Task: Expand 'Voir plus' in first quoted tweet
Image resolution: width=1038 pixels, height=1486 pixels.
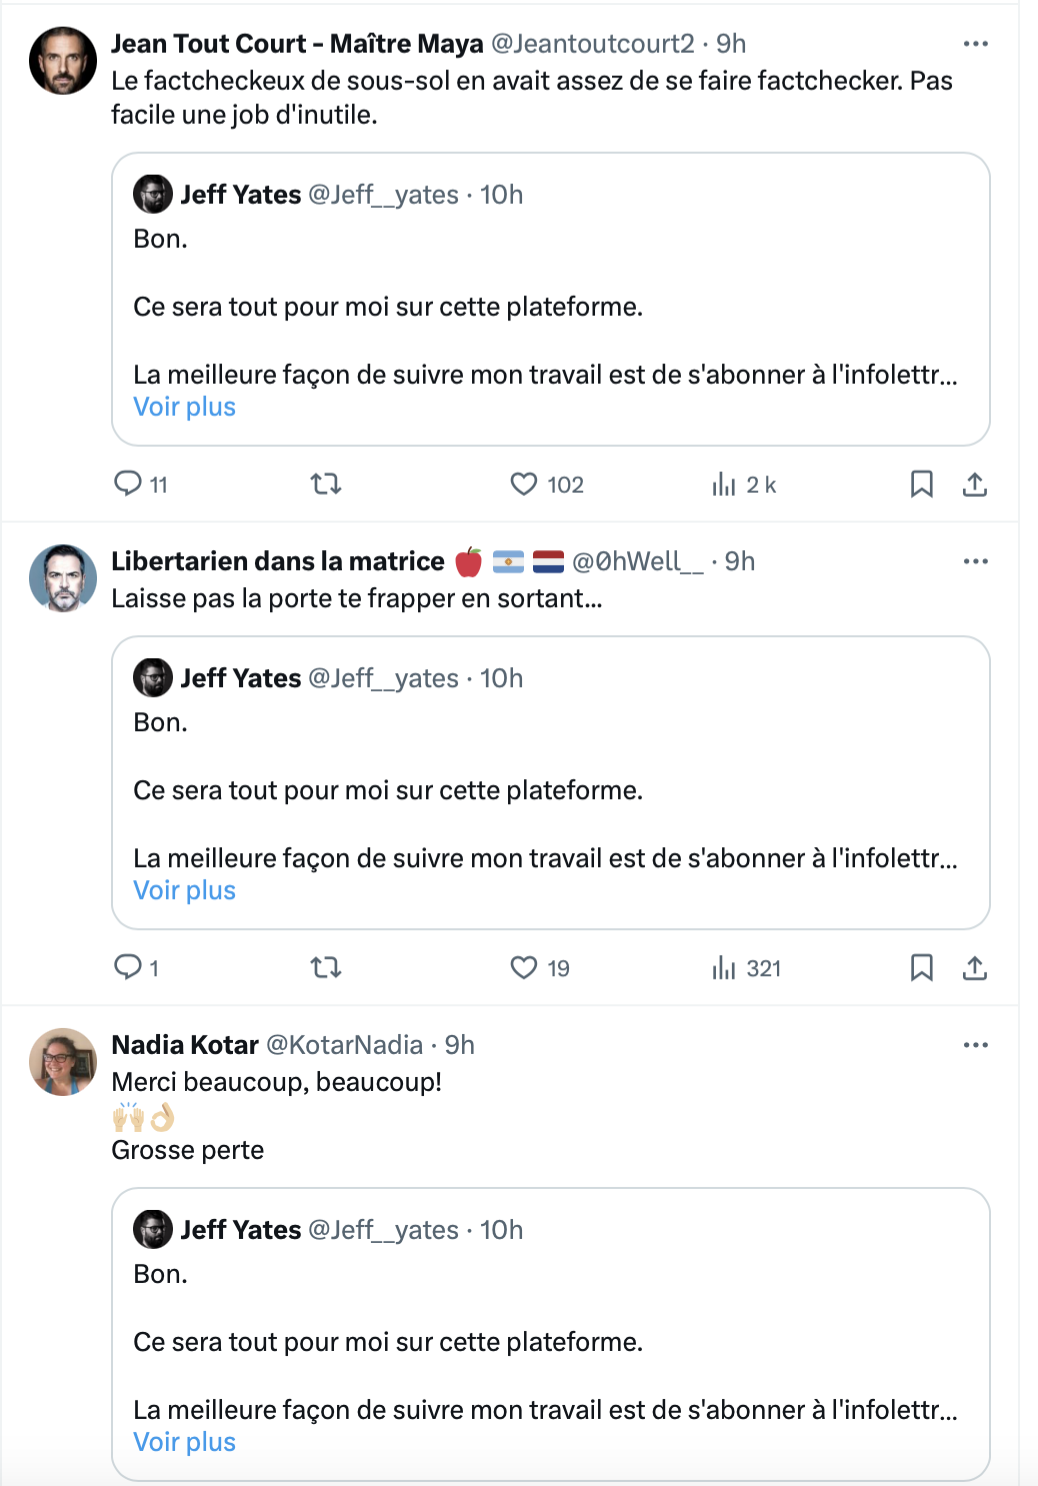Action: pos(185,407)
